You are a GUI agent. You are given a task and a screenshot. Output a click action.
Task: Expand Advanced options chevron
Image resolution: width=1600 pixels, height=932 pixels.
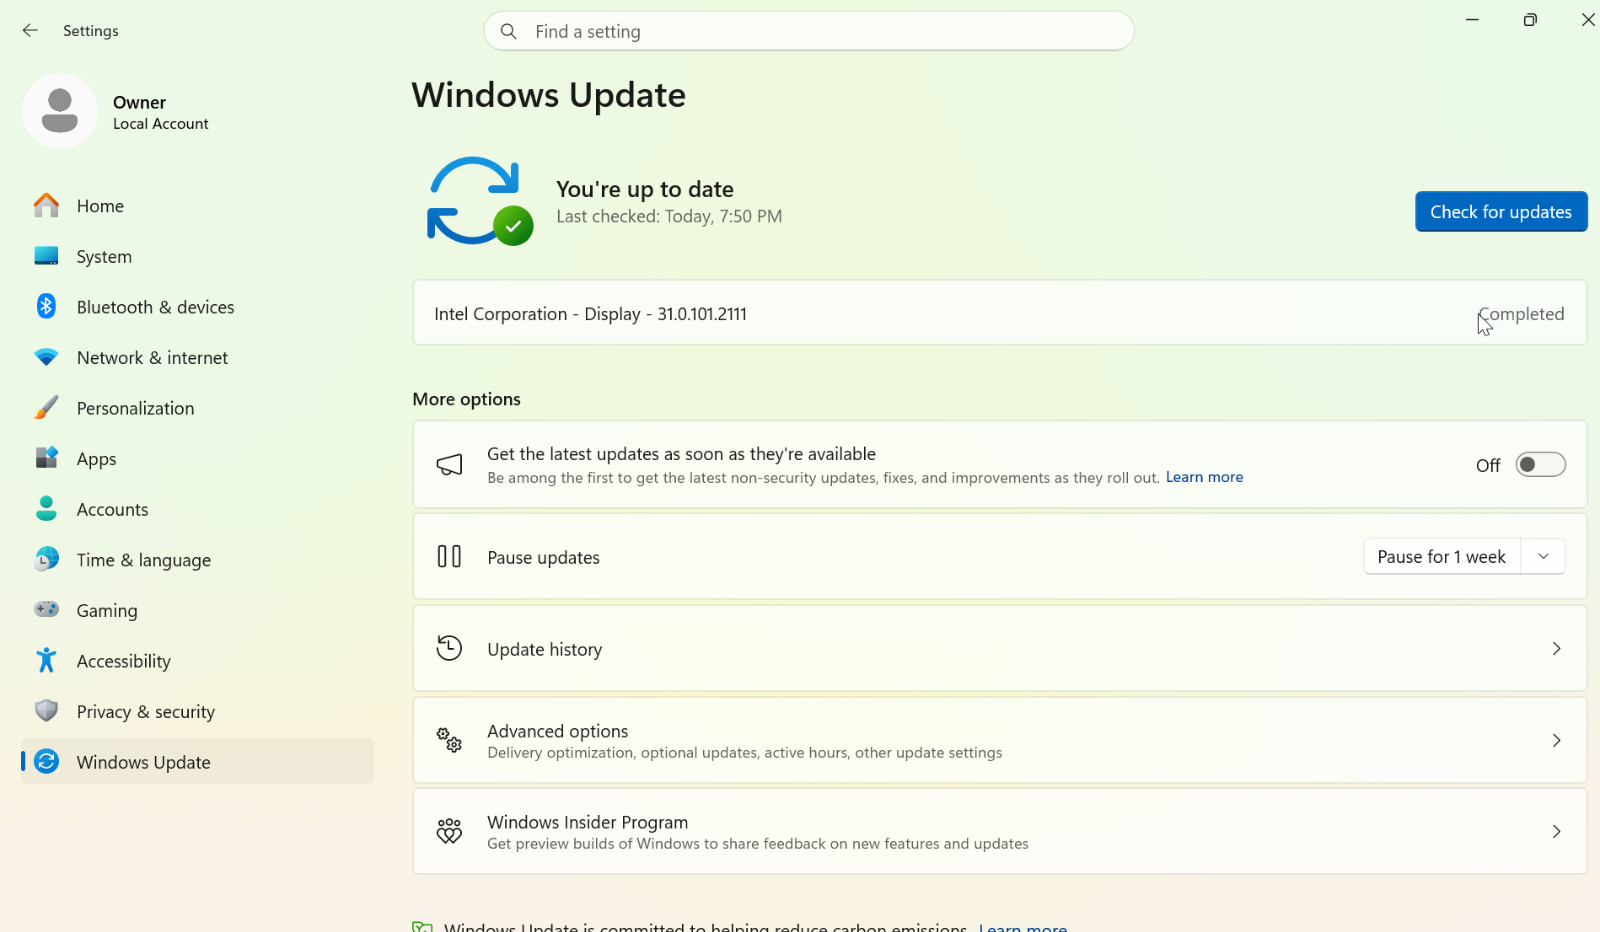(x=1557, y=741)
